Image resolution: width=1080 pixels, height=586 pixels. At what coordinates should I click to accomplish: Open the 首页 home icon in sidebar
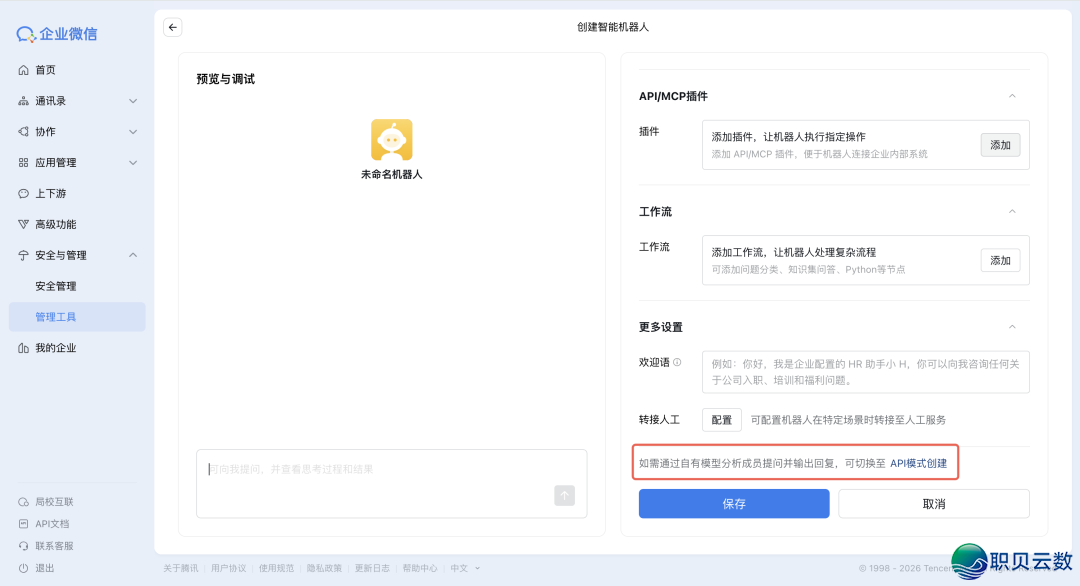click(22, 69)
